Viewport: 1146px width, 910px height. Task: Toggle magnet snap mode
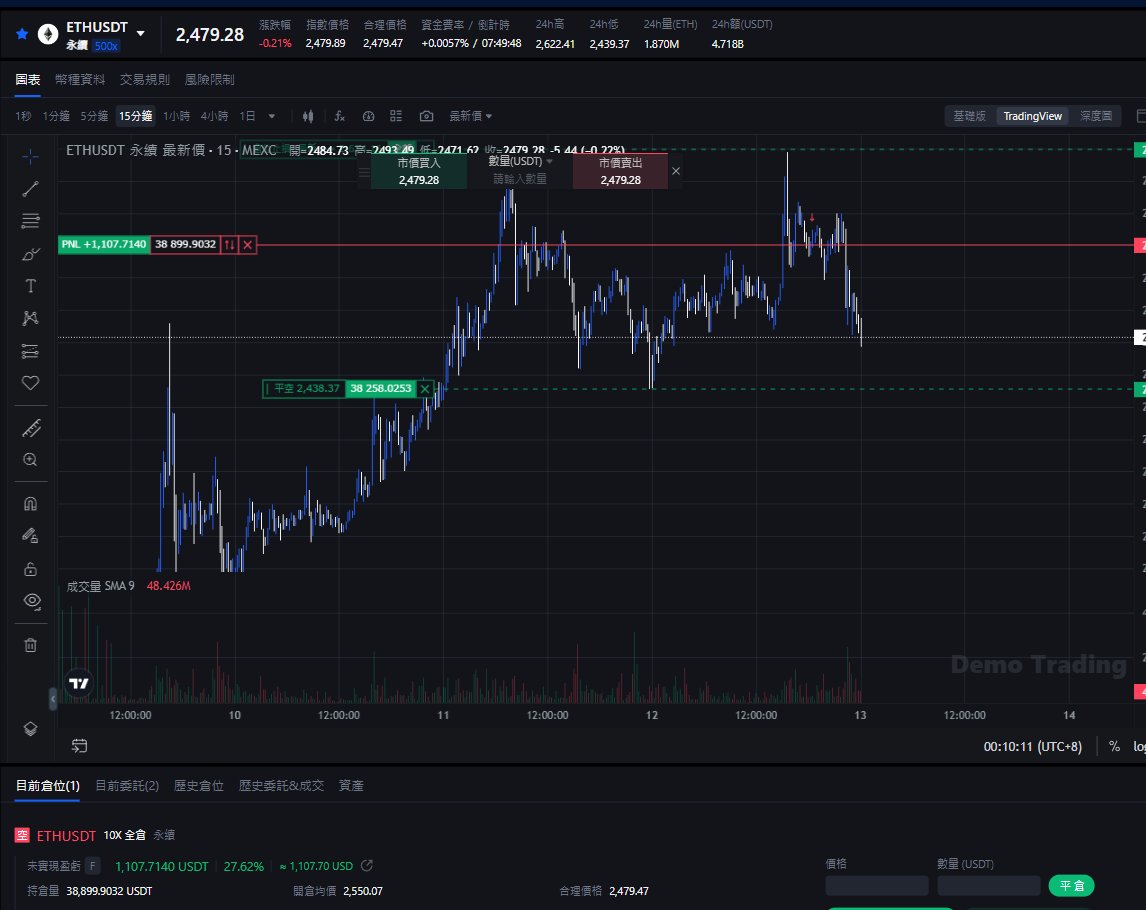(30, 503)
